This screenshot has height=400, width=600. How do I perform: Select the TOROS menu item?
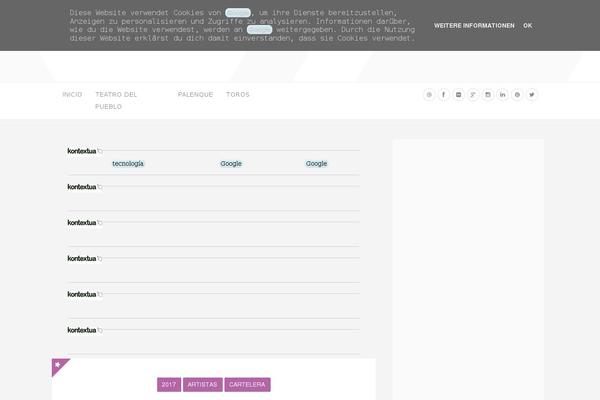238,95
